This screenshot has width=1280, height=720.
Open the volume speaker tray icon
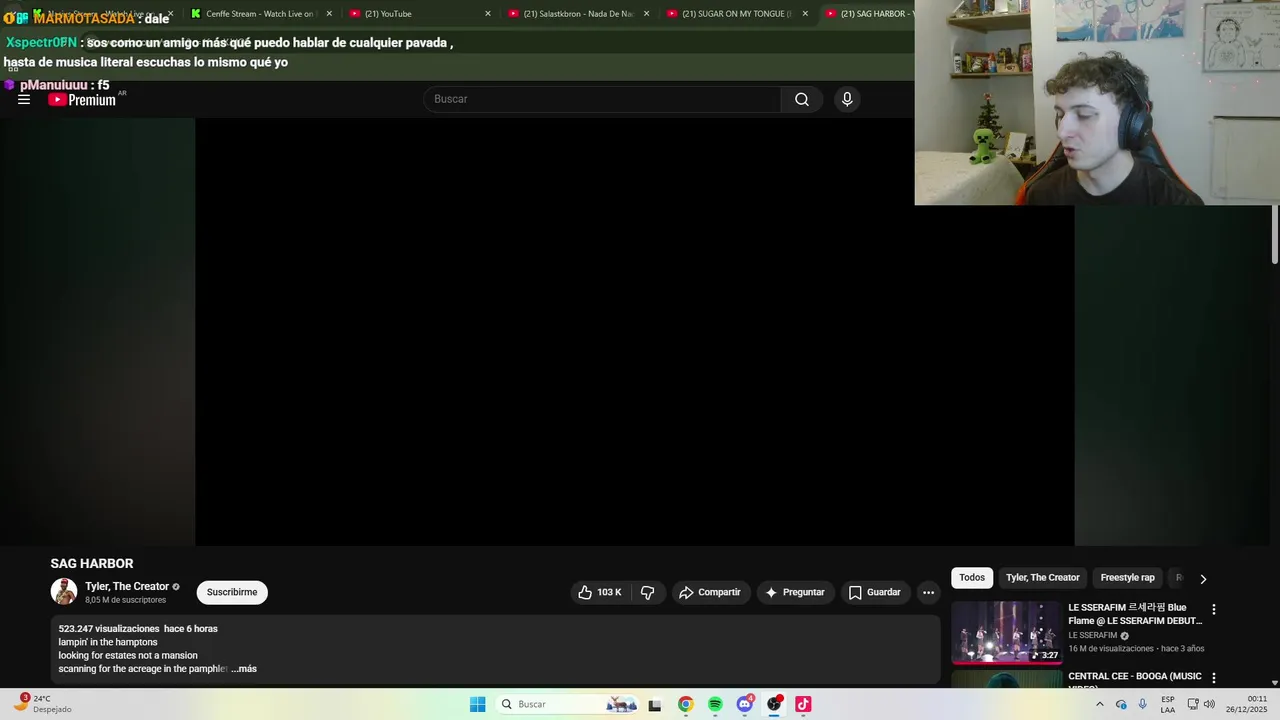(x=1210, y=704)
